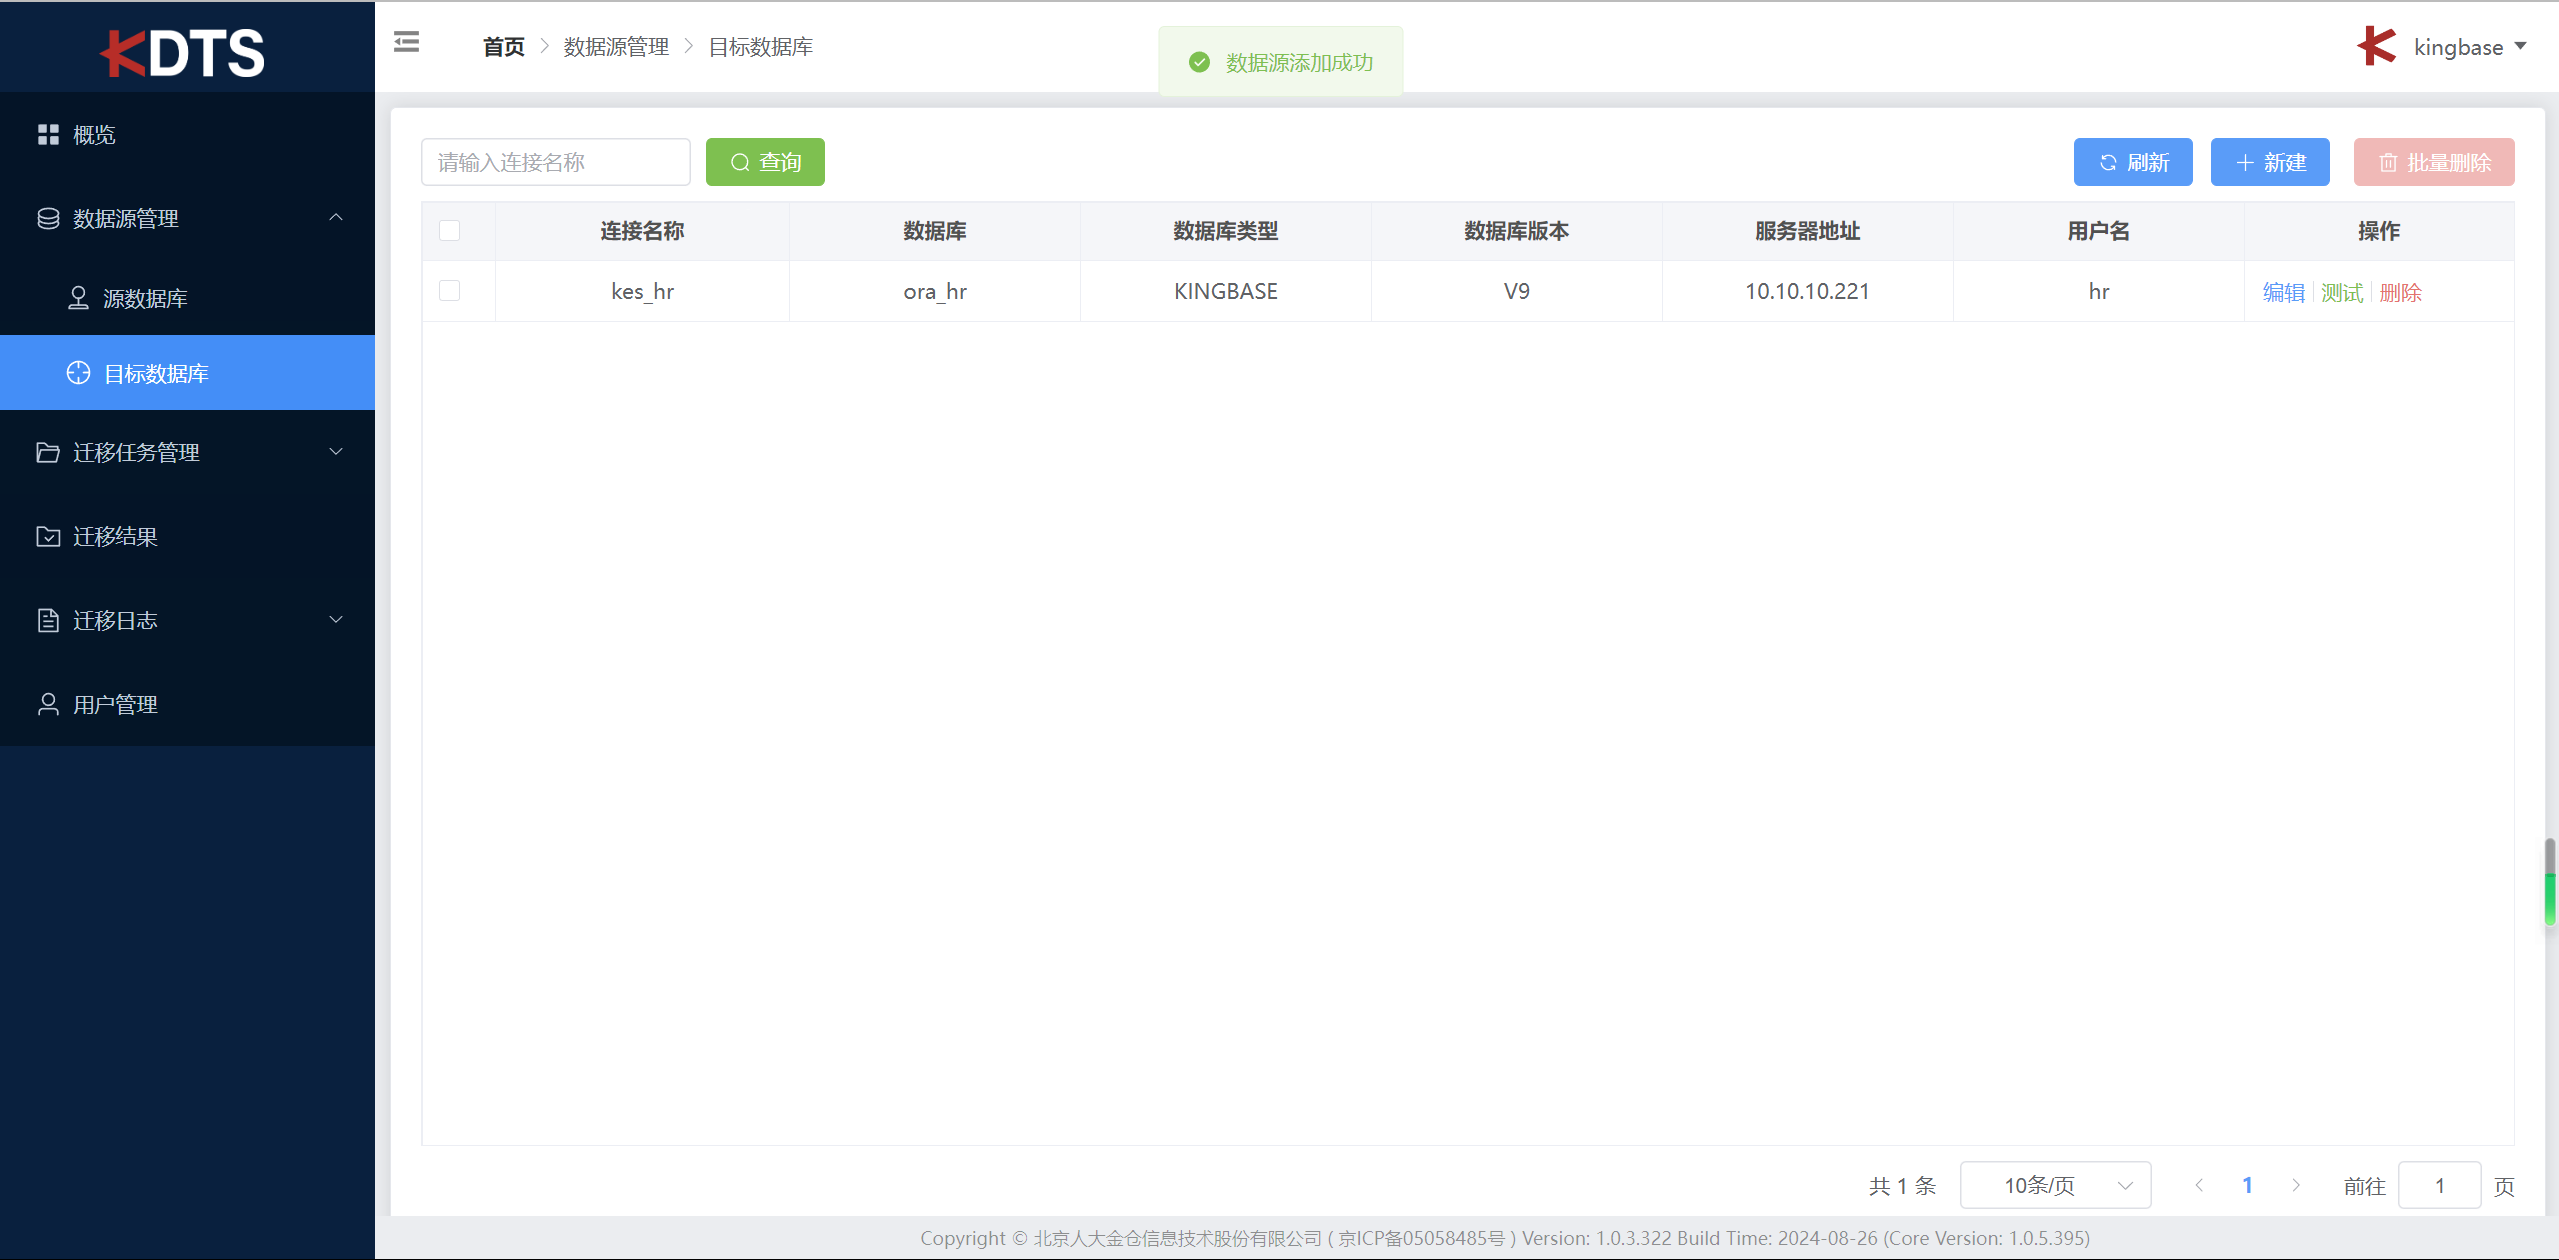
Task: Open the 10条/页 page size dropdown
Action: 2056,1185
